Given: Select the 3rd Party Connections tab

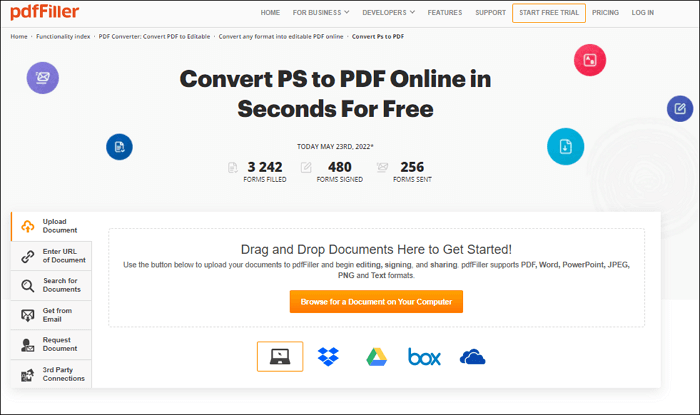Looking at the screenshot, I should pyautogui.click(x=51, y=374).
